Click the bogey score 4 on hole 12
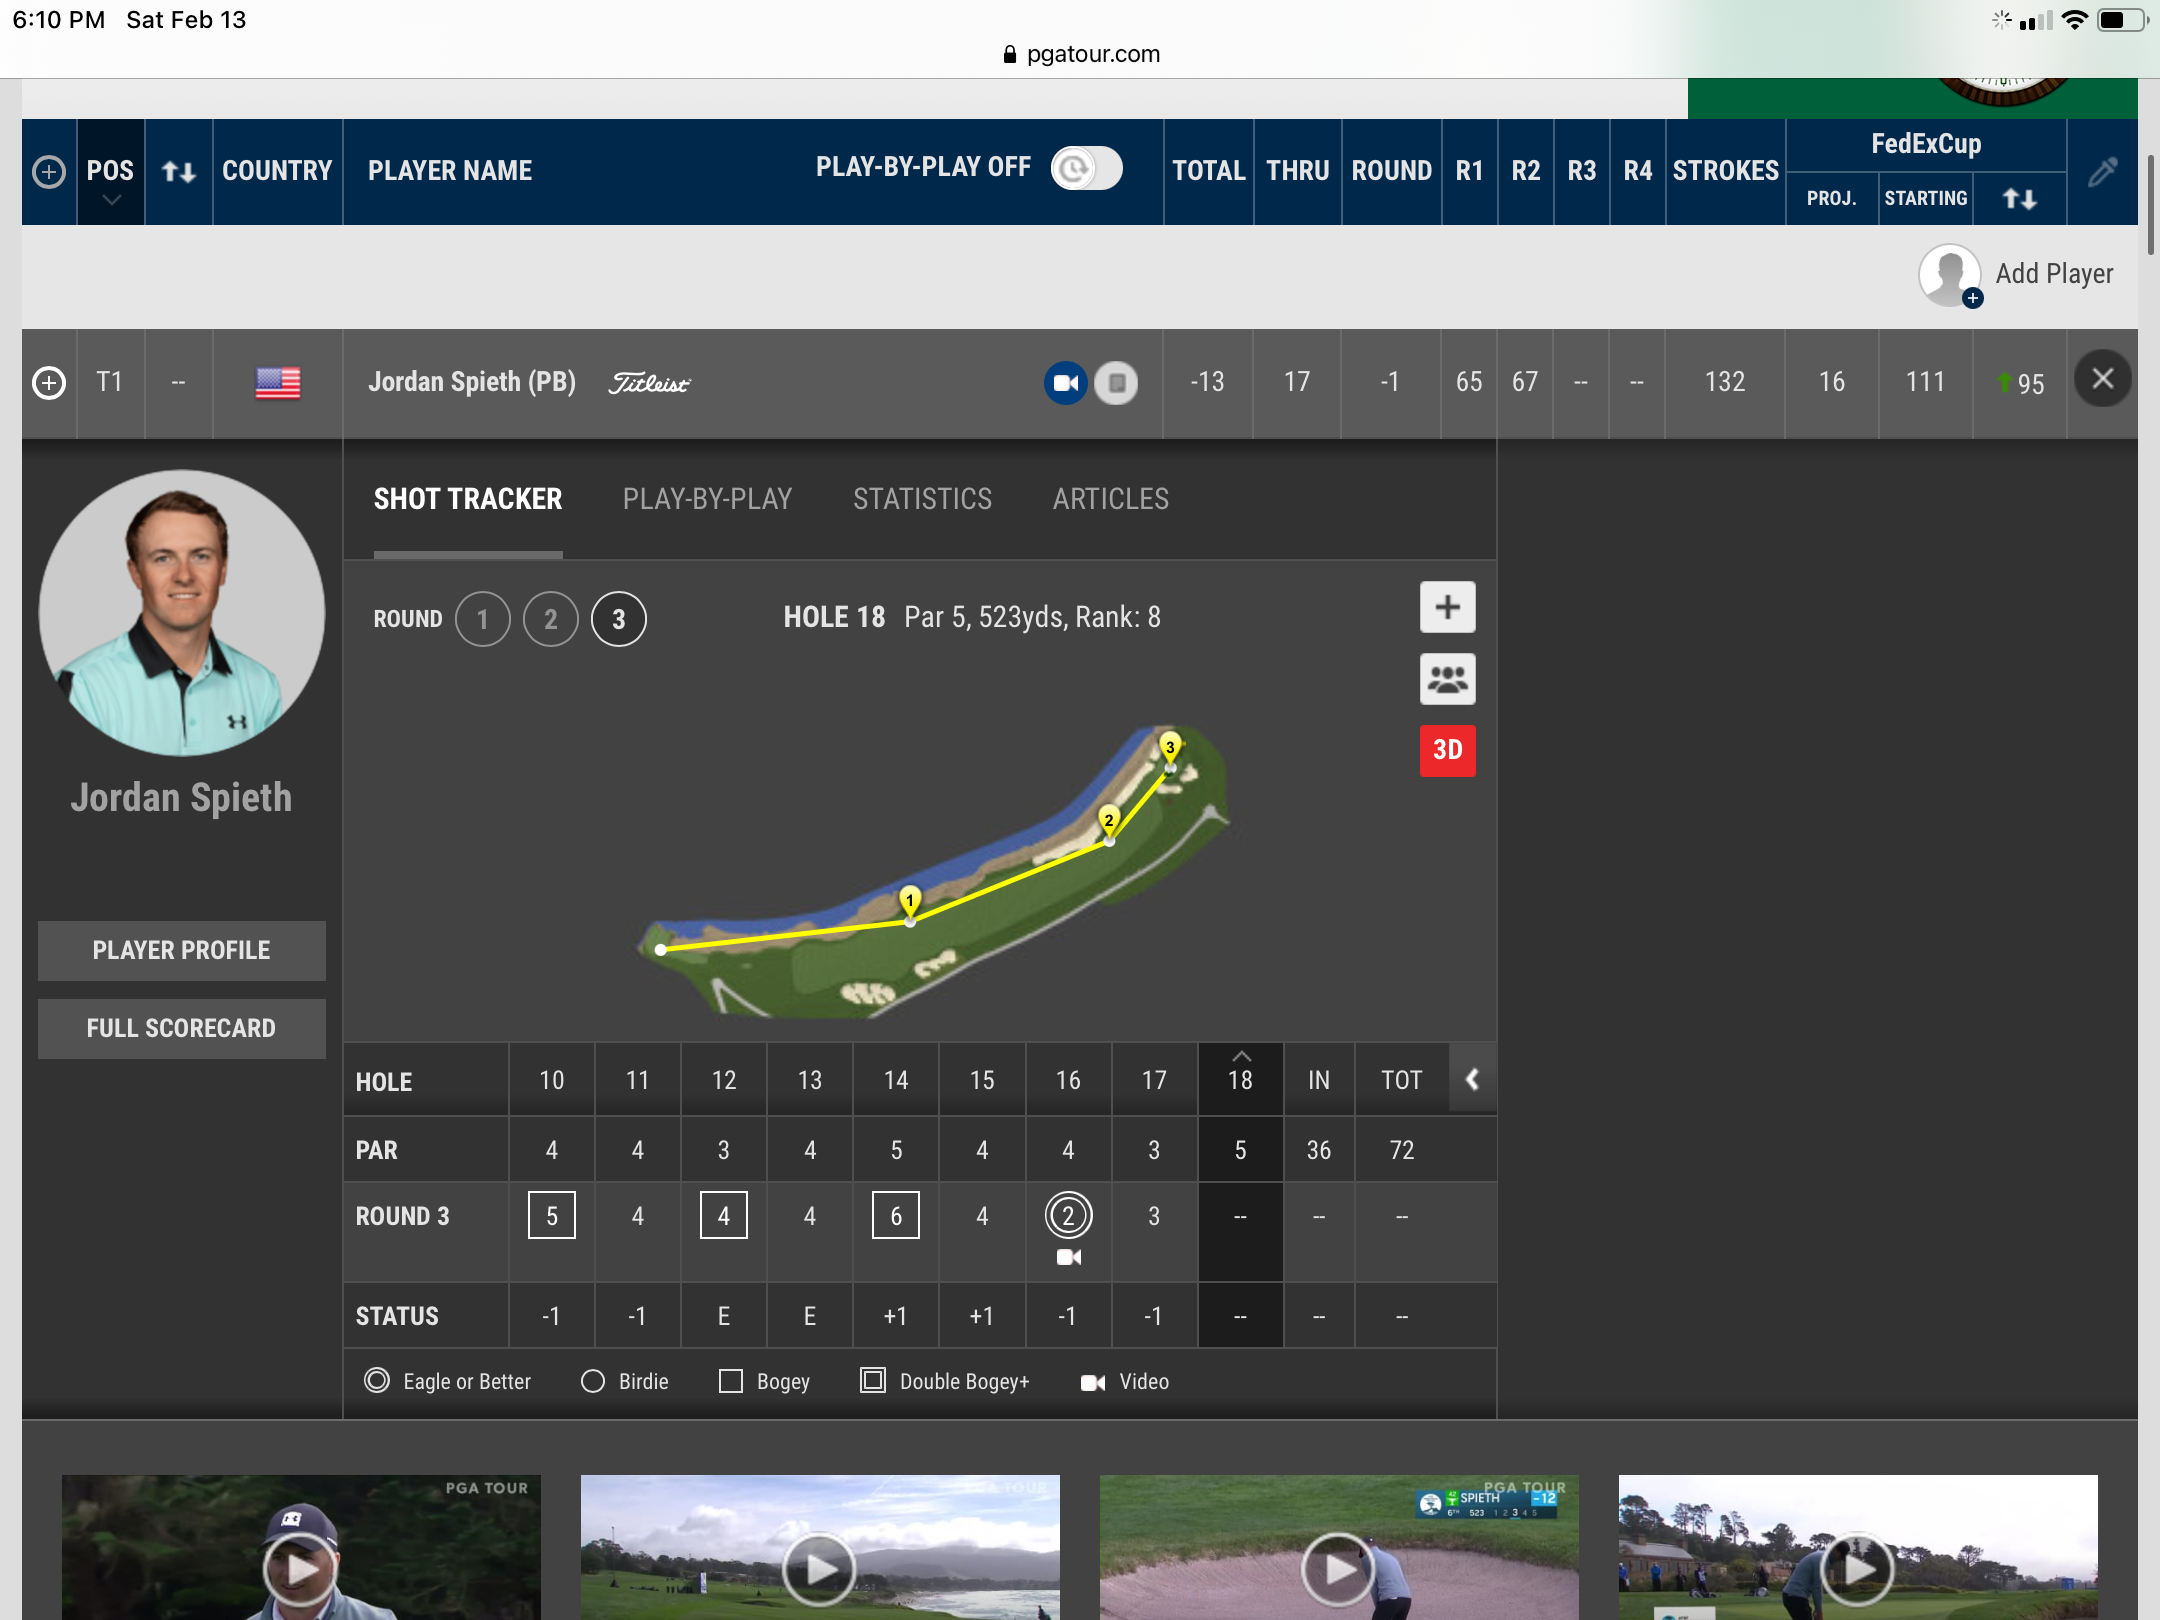 pos(724,1216)
